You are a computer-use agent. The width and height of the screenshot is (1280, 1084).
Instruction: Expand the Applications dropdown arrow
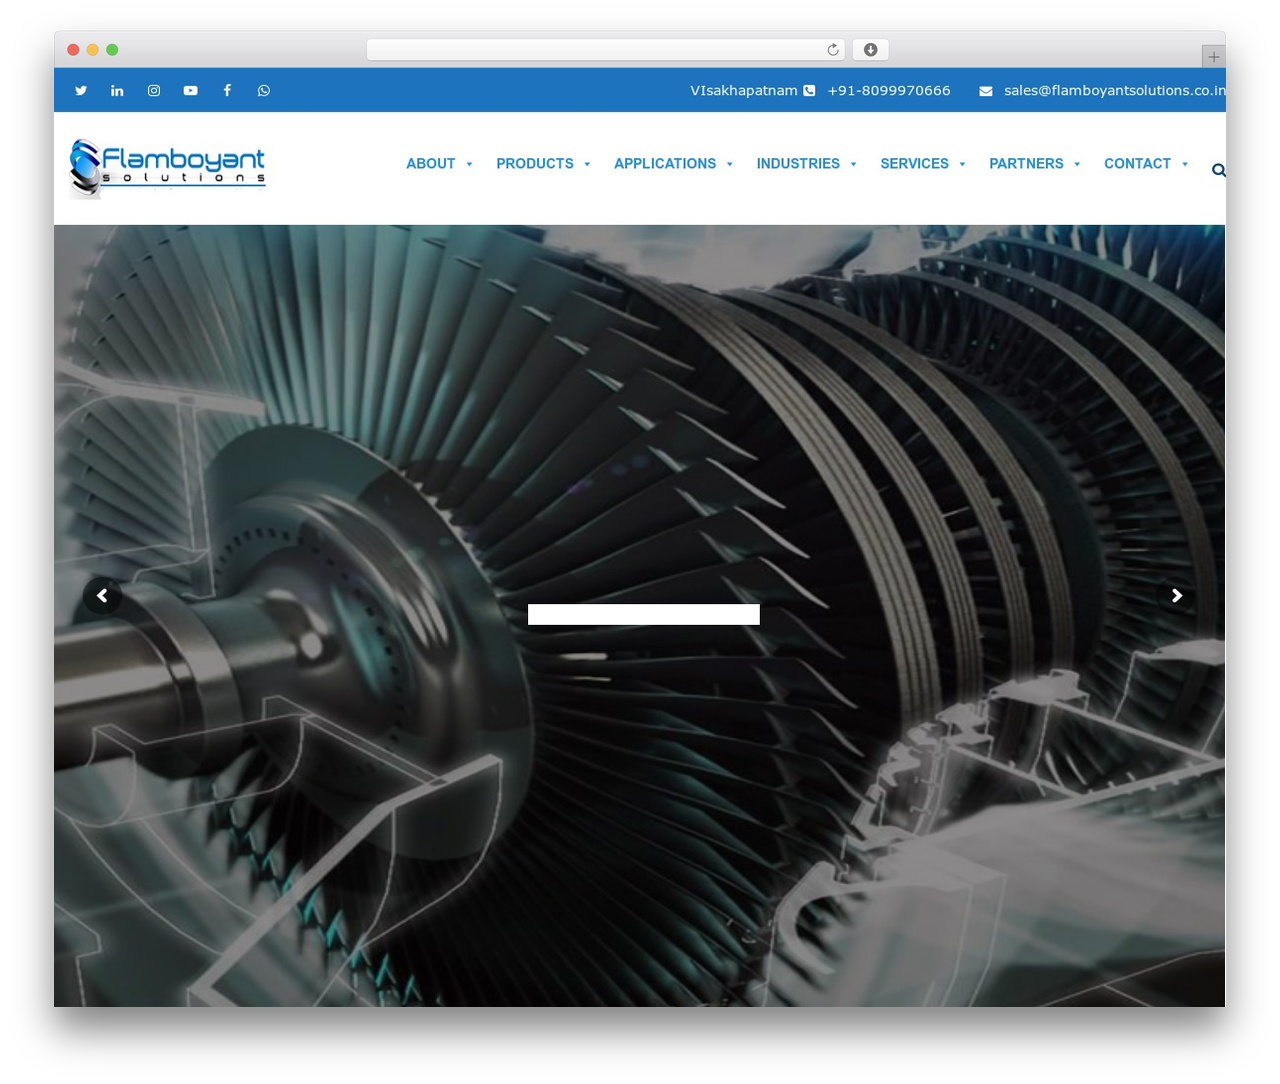click(x=730, y=164)
